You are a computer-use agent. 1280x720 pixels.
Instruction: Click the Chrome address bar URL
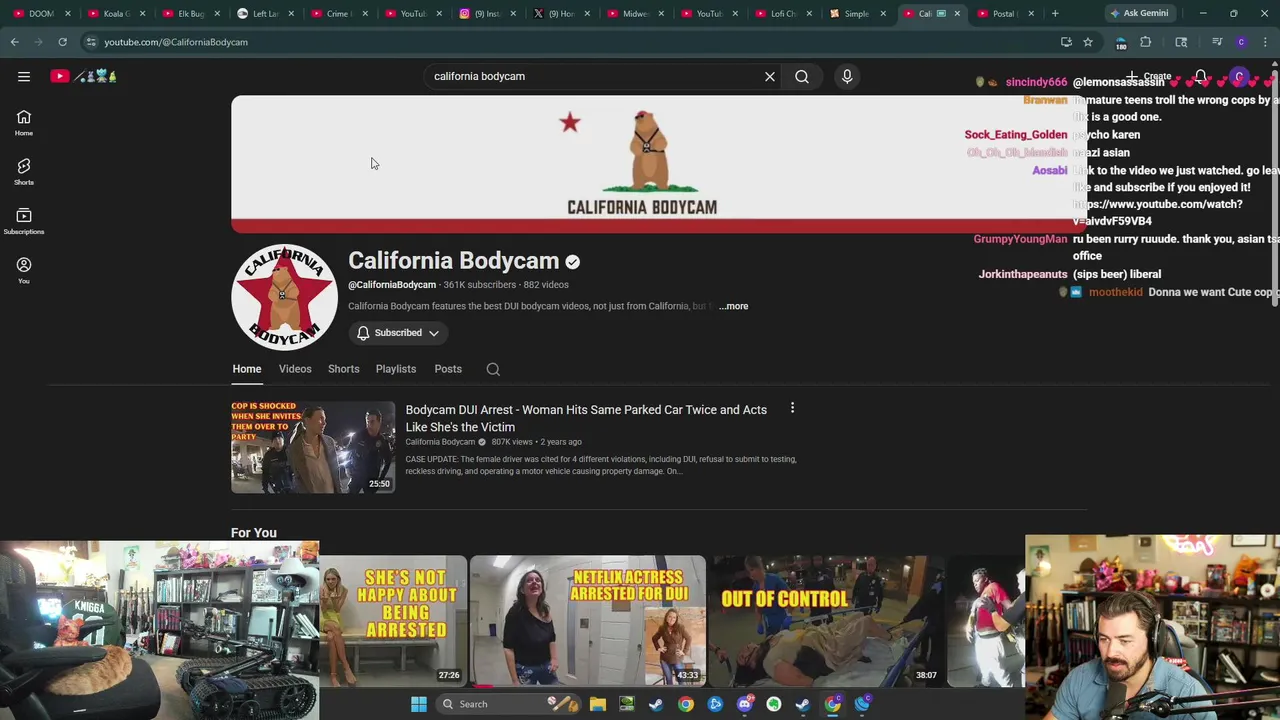click(176, 42)
